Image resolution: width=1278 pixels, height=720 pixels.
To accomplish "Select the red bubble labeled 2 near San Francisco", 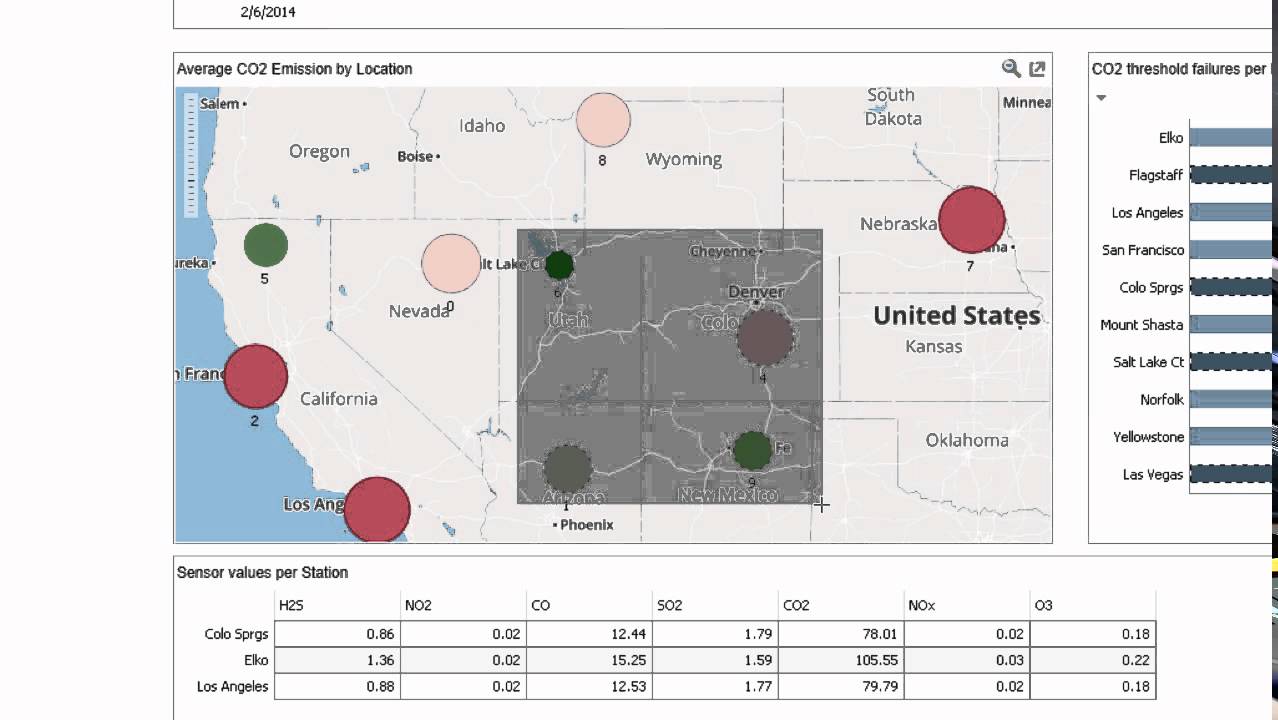I will [256, 376].
